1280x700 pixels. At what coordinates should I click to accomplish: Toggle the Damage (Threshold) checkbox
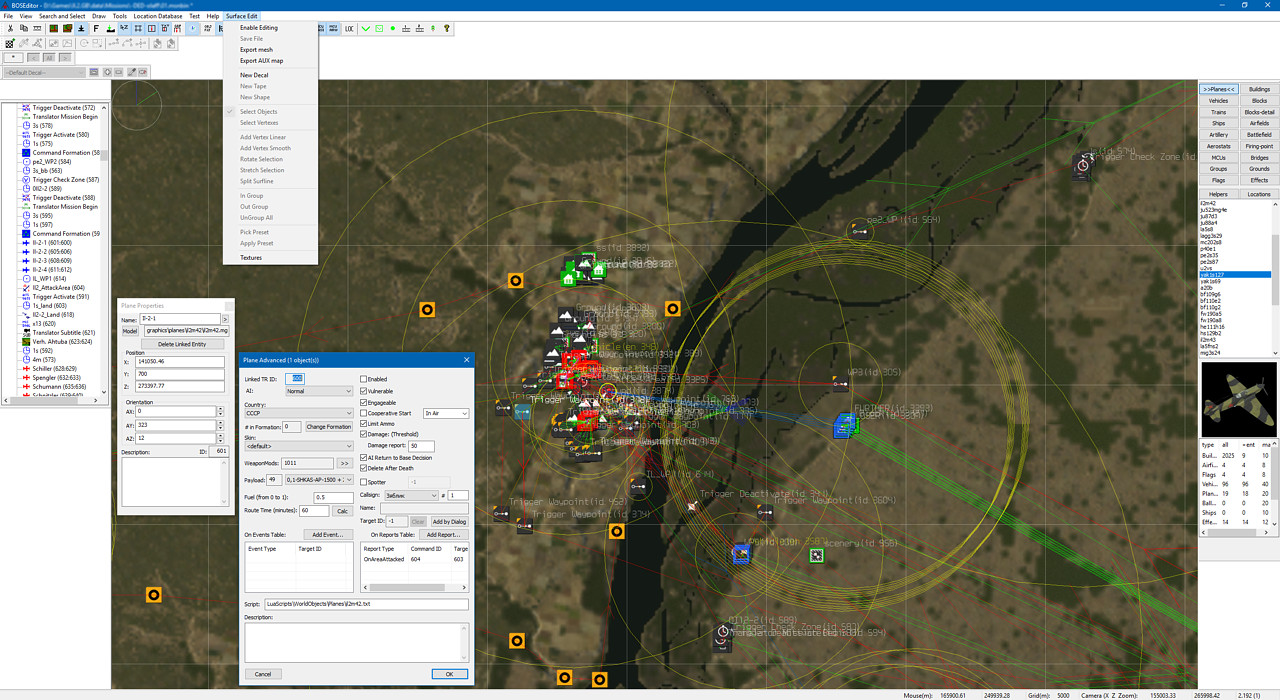(x=364, y=434)
